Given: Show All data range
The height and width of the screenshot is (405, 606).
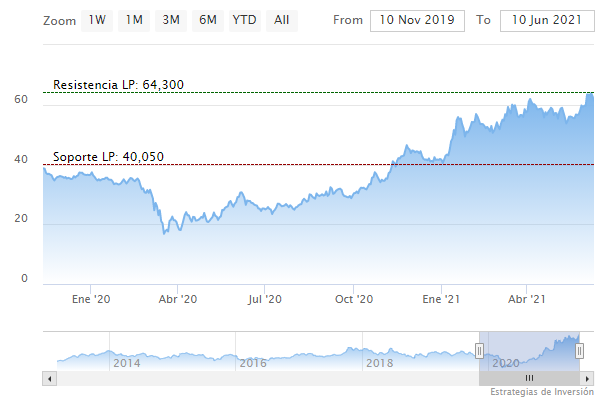Looking at the screenshot, I should pos(282,20).
